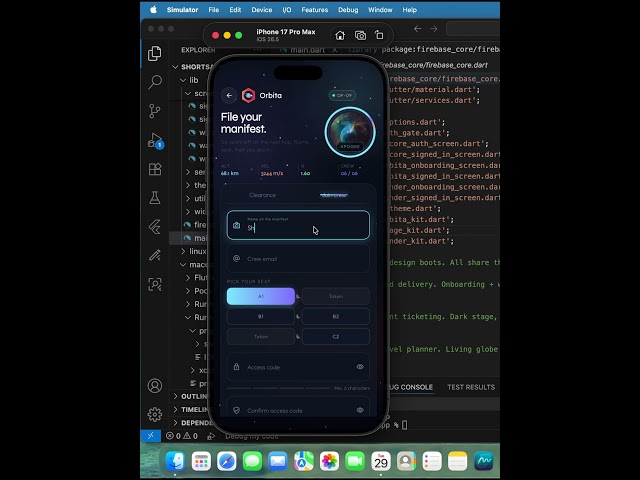Tap the back arrow in Orbita app
This screenshot has width=640, height=480.
tap(229, 95)
